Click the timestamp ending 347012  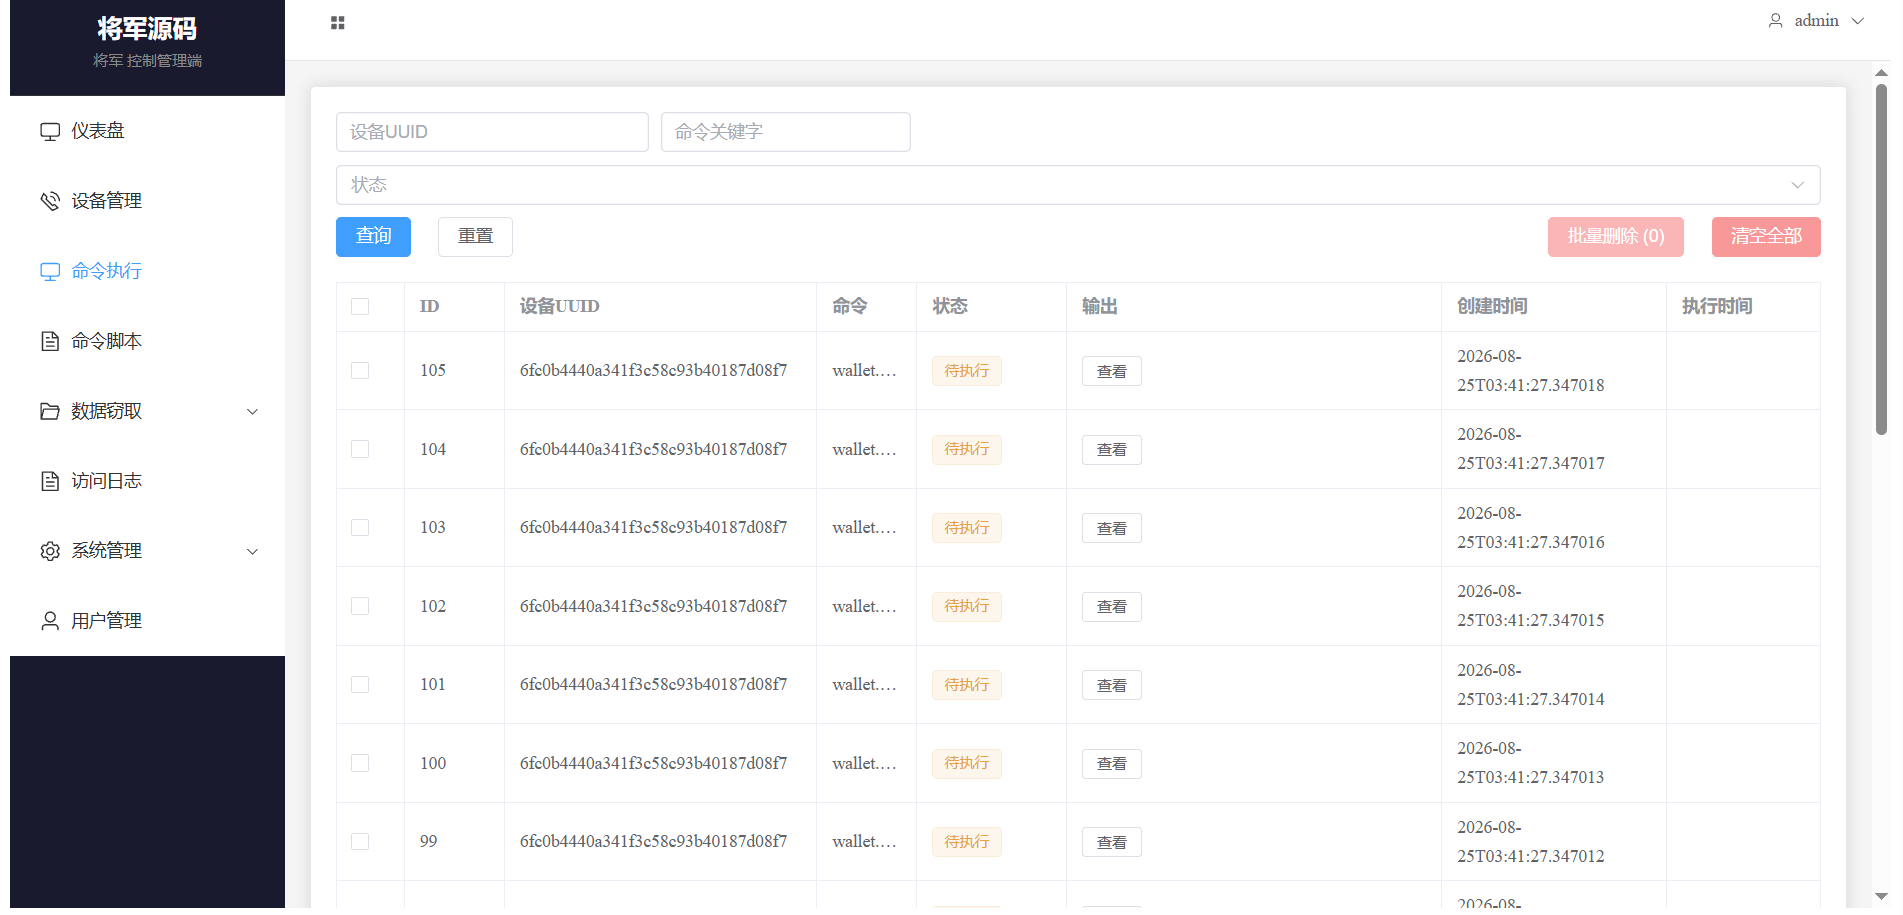1531,842
